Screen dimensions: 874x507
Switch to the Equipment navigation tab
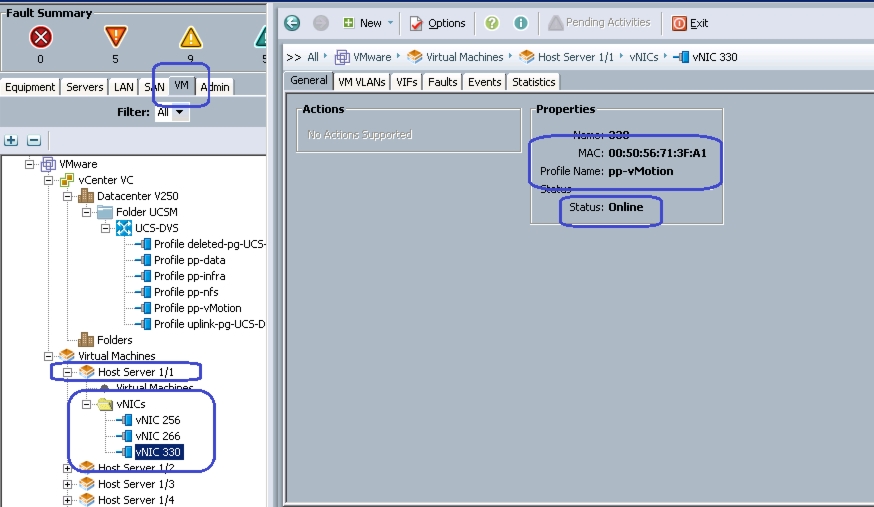tap(30, 87)
